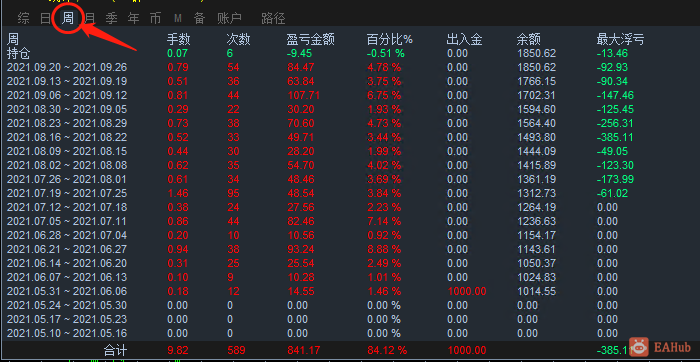Click total trade count 589
700x362 pixels.
pyautogui.click(x=237, y=350)
